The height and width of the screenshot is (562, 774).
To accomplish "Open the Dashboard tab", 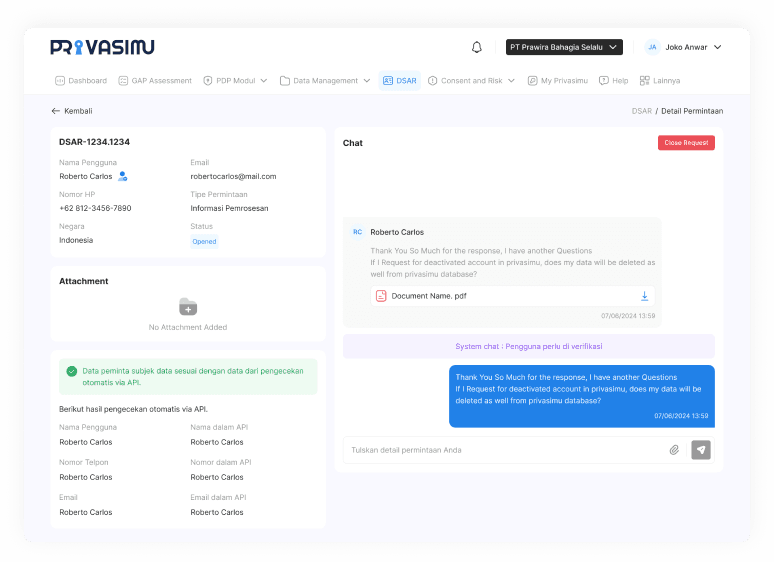I will click(x=80, y=80).
